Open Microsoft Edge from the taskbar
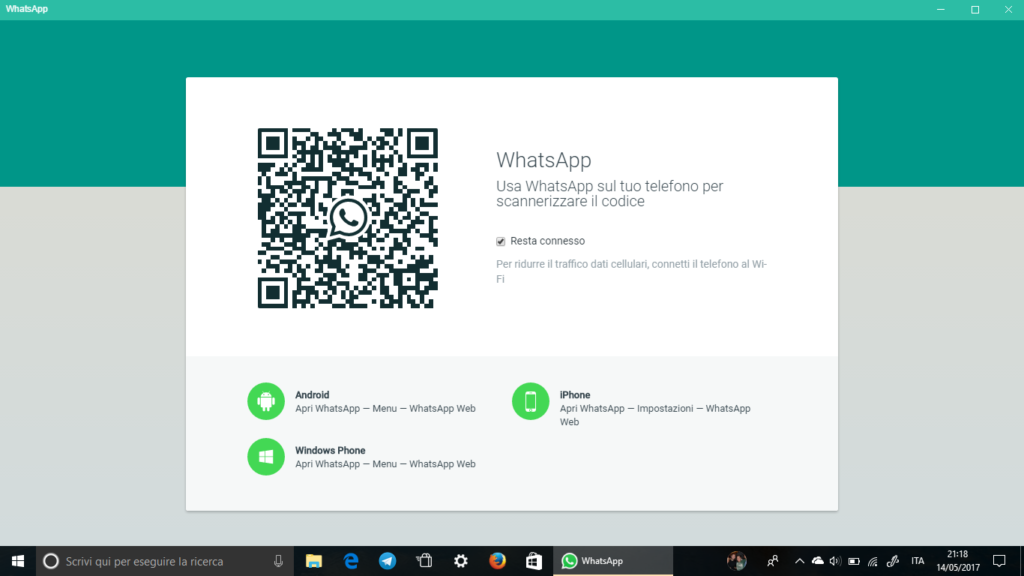 coord(351,561)
